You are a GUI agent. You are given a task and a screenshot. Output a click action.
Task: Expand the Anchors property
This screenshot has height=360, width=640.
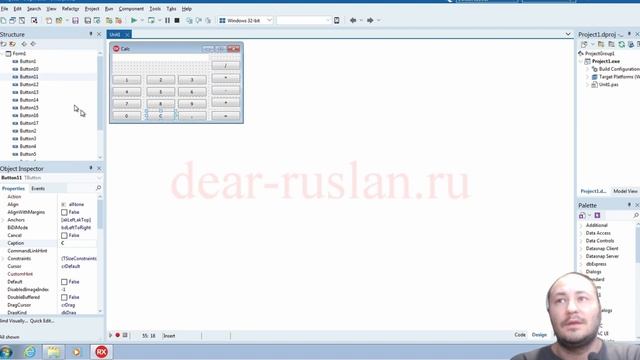3,220
